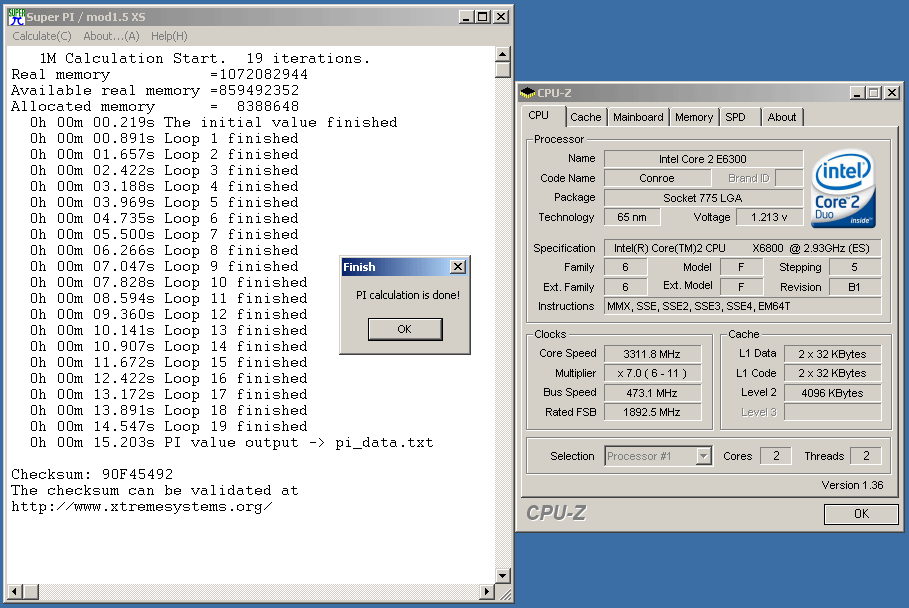909x608 pixels.
Task: Click the Super PI vertical scroll down arrow
Action: point(503,576)
